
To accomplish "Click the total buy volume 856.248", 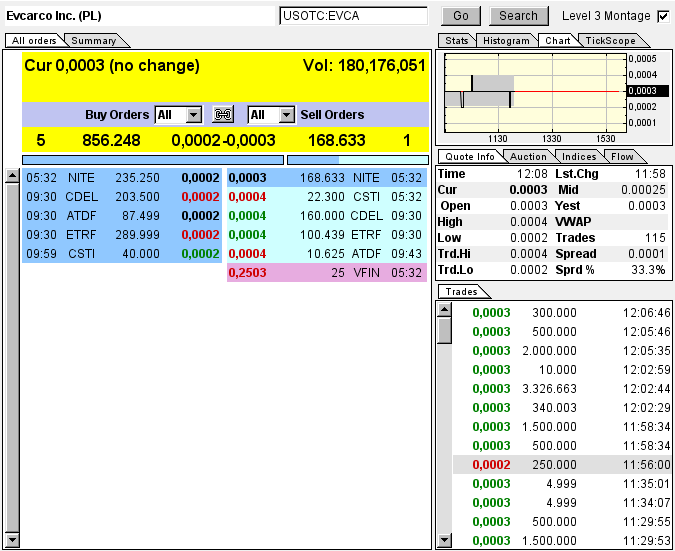I will [111, 140].
